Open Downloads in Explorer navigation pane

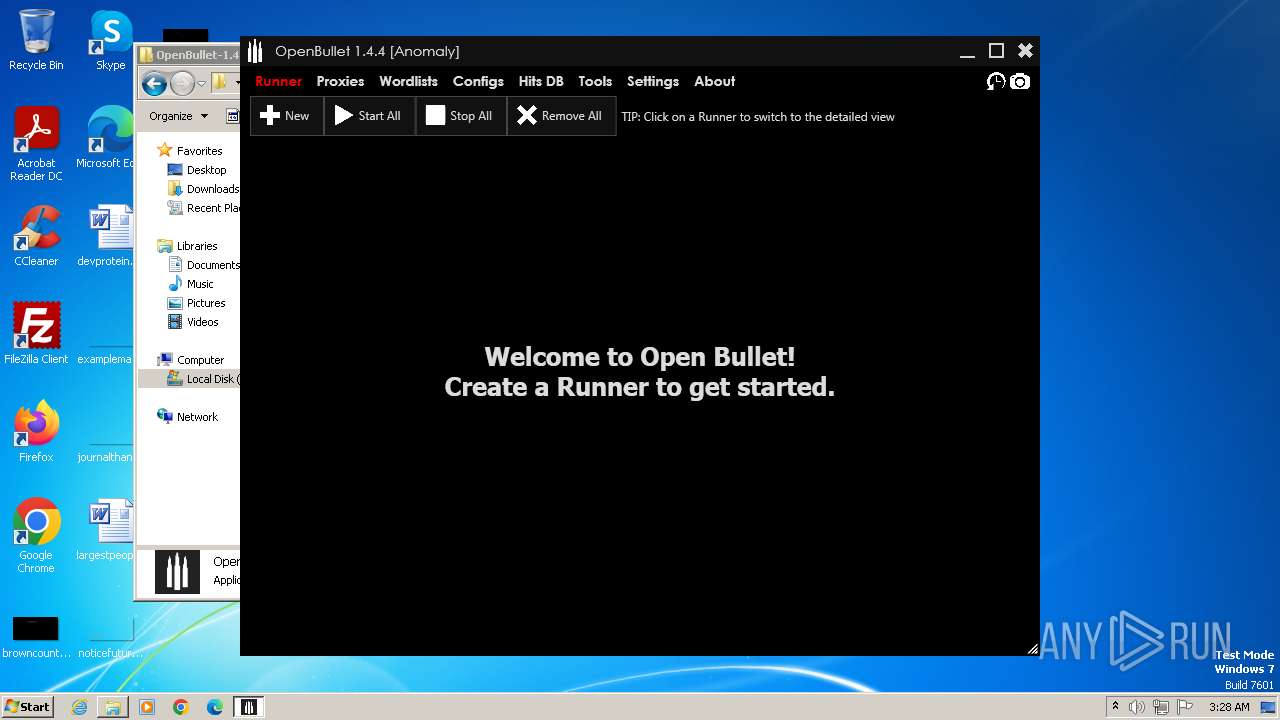[x=203, y=189]
